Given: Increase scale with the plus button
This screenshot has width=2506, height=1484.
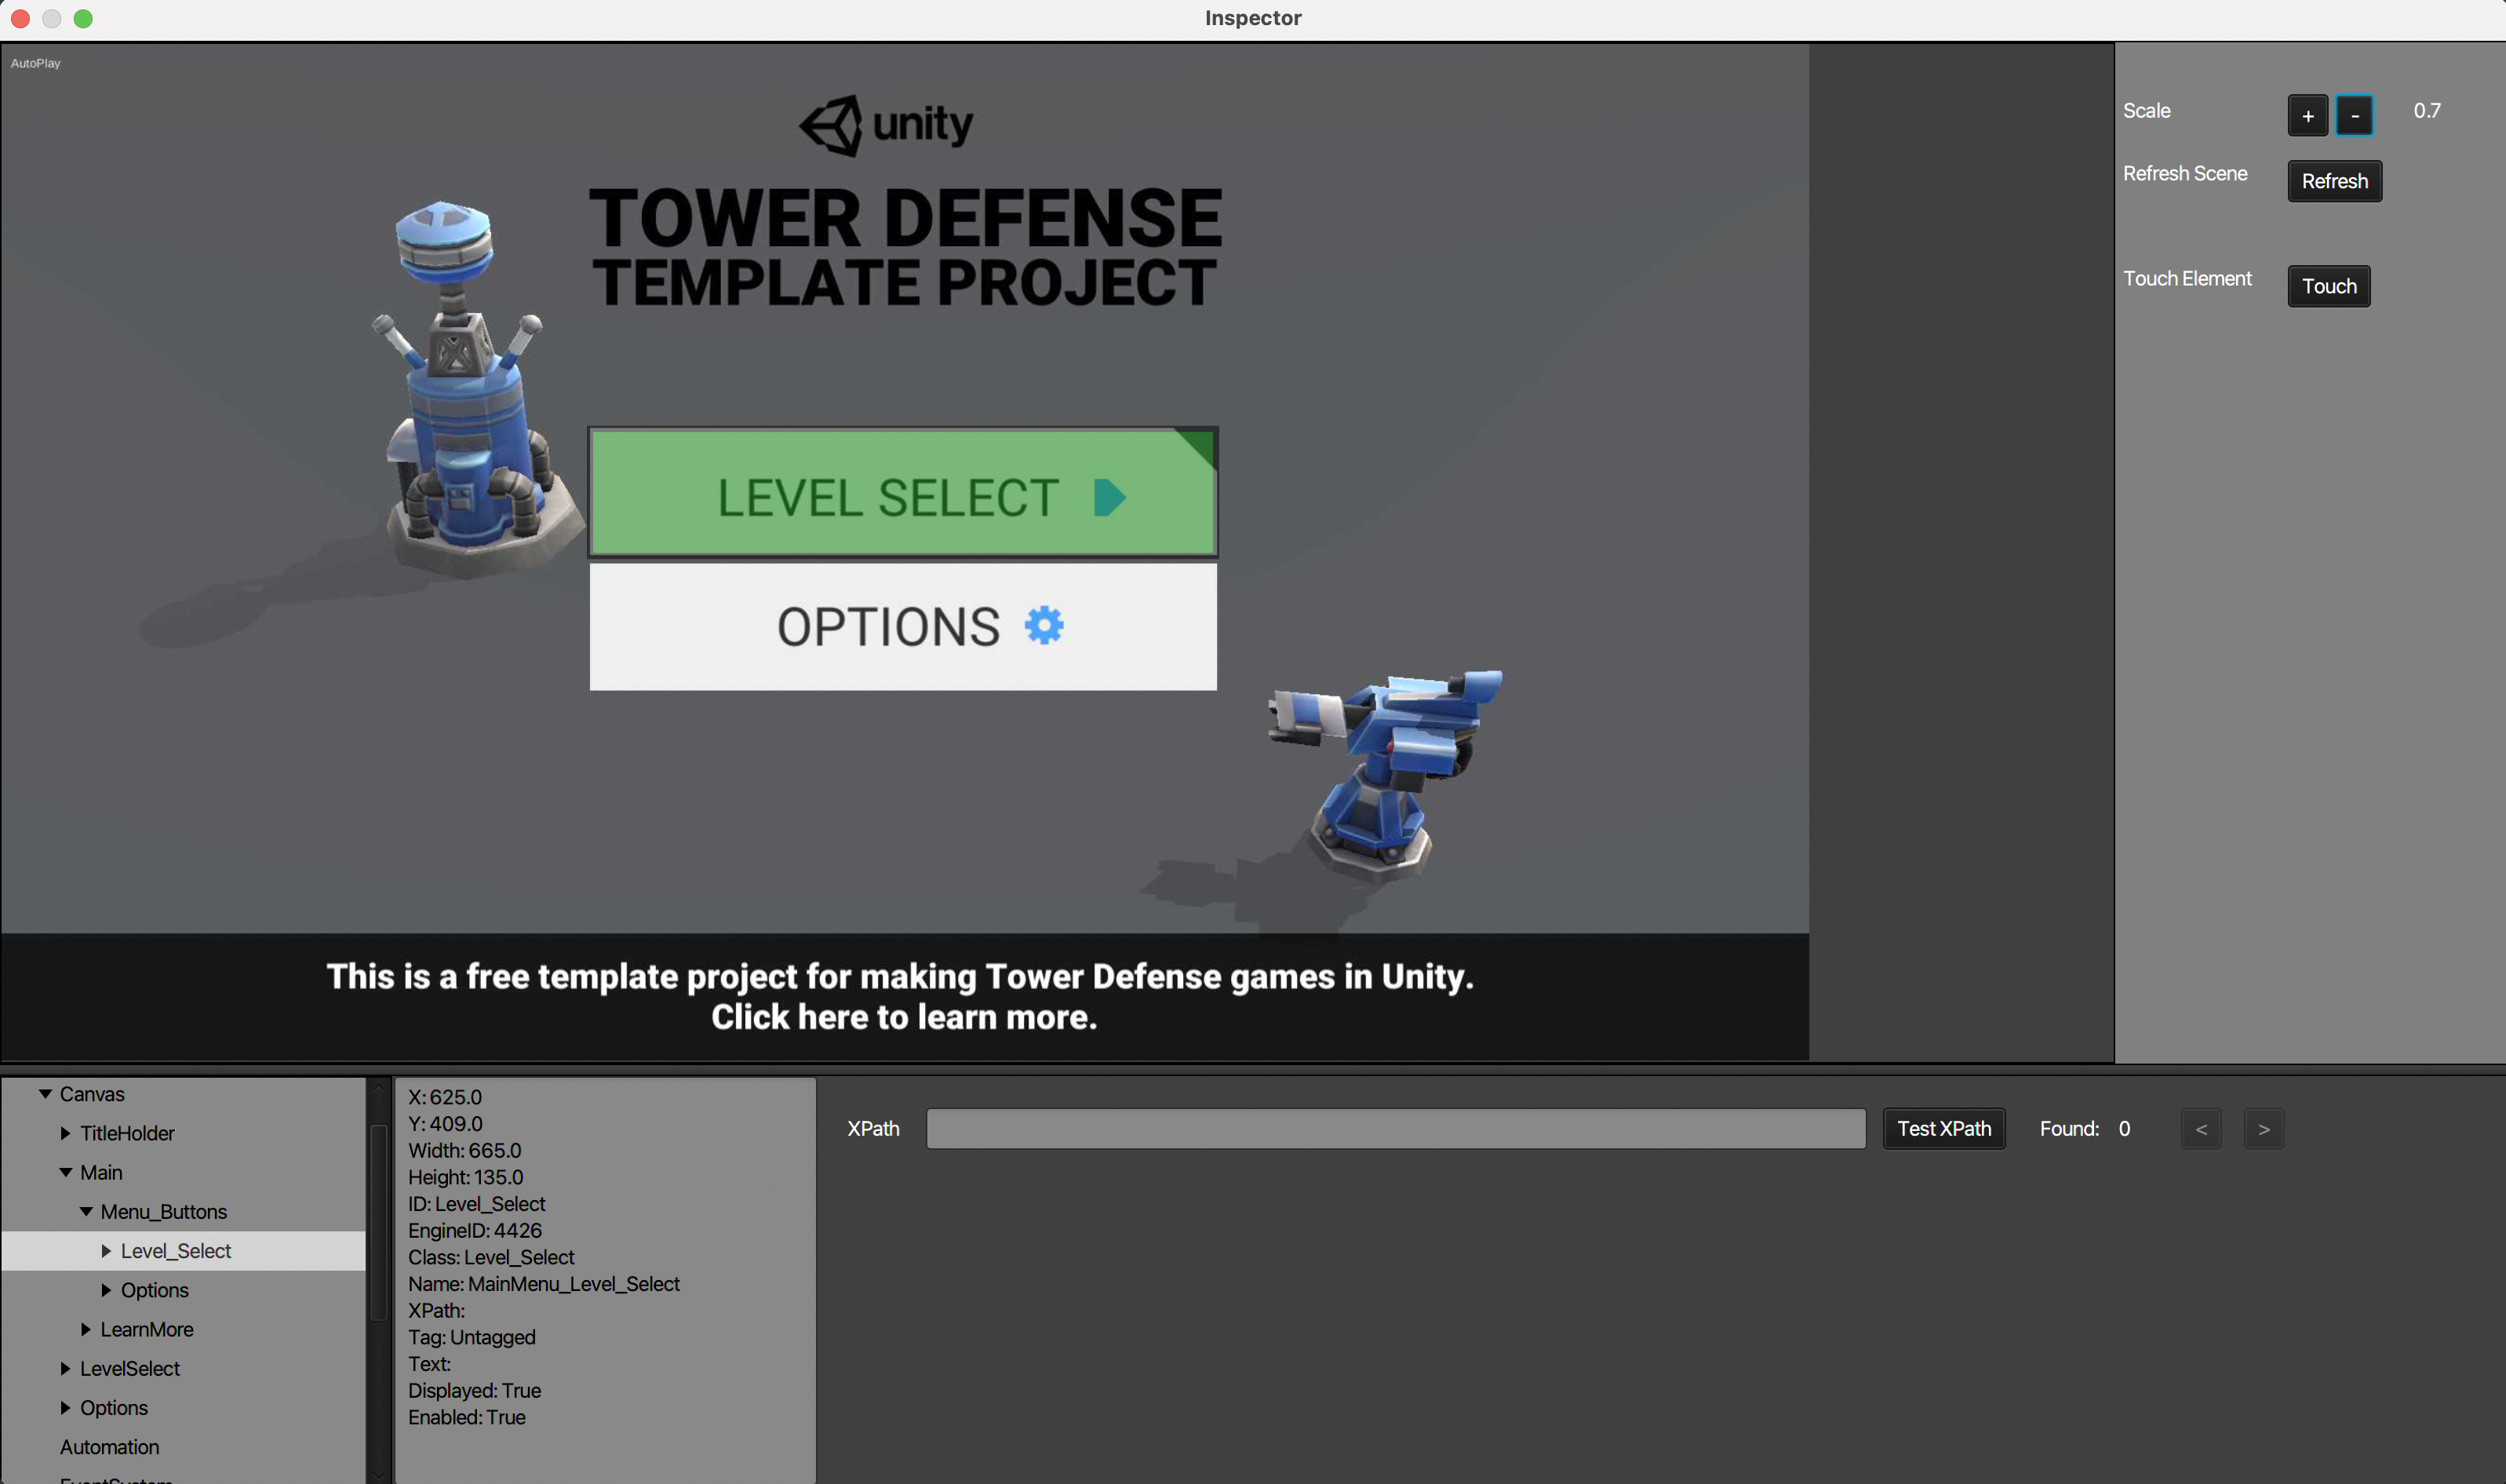Looking at the screenshot, I should 2307,115.
